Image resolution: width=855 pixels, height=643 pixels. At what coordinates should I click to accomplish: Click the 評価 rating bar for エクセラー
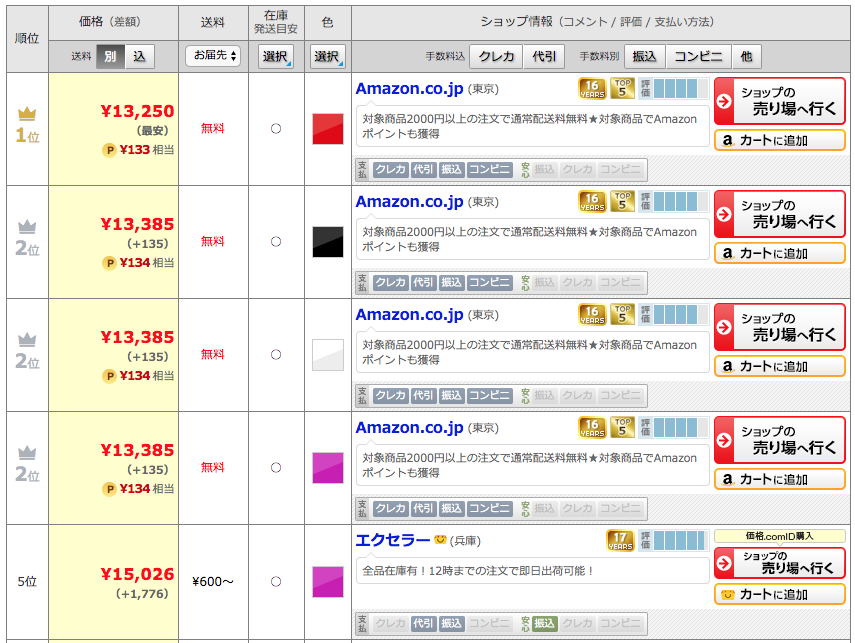pyautogui.click(x=673, y=540)
